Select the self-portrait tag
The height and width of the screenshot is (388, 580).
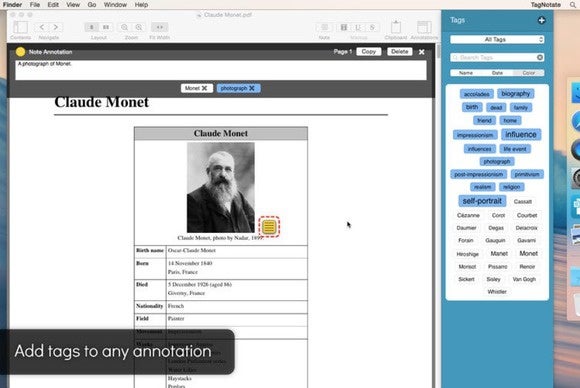[482, 201]
